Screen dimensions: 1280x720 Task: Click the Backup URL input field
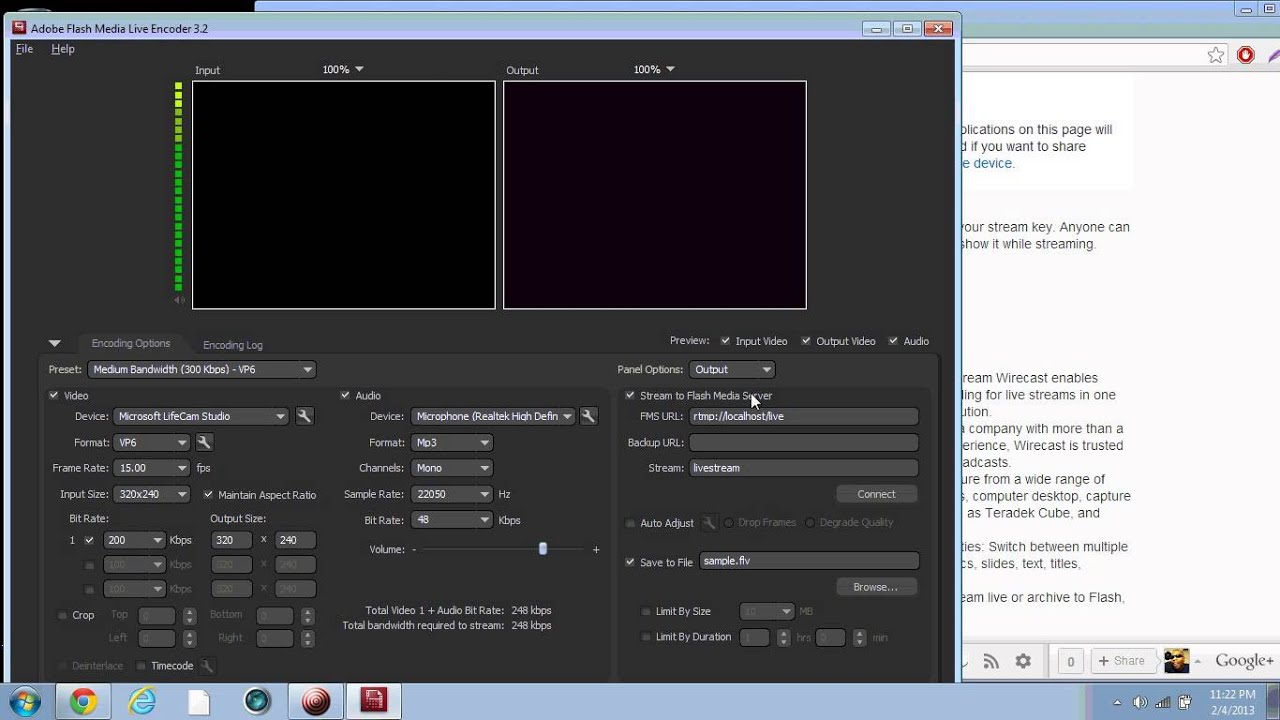[803, 442]
